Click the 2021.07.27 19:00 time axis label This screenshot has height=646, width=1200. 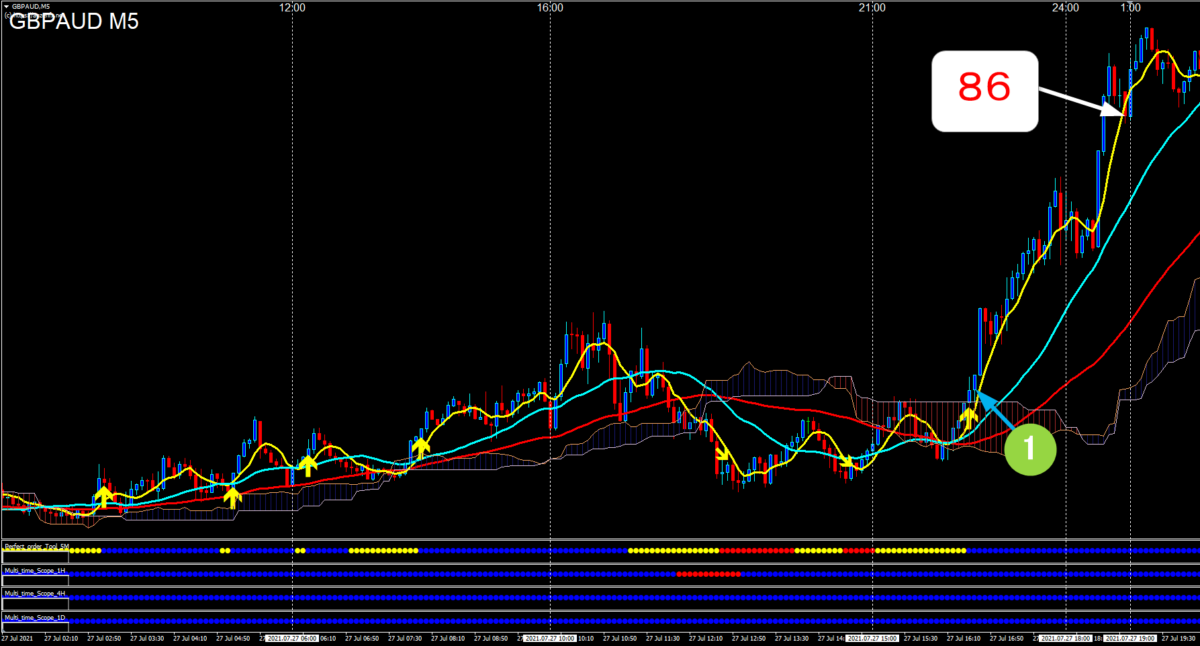coord(1129,637)
